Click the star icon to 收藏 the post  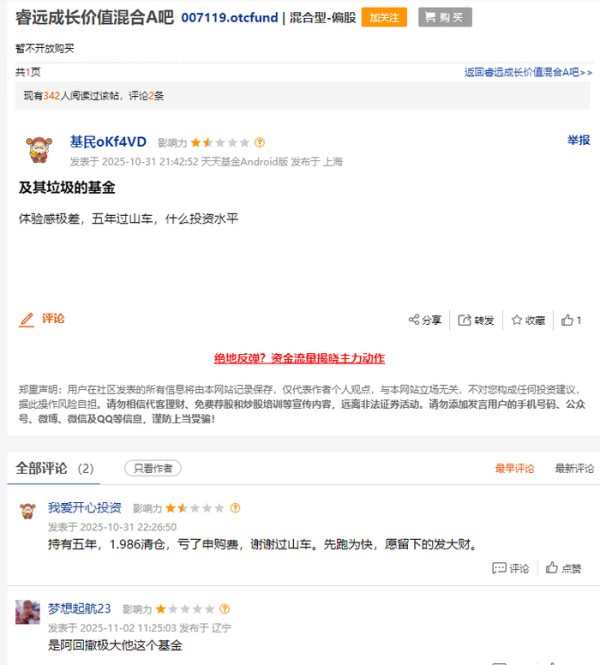point(528,320)
